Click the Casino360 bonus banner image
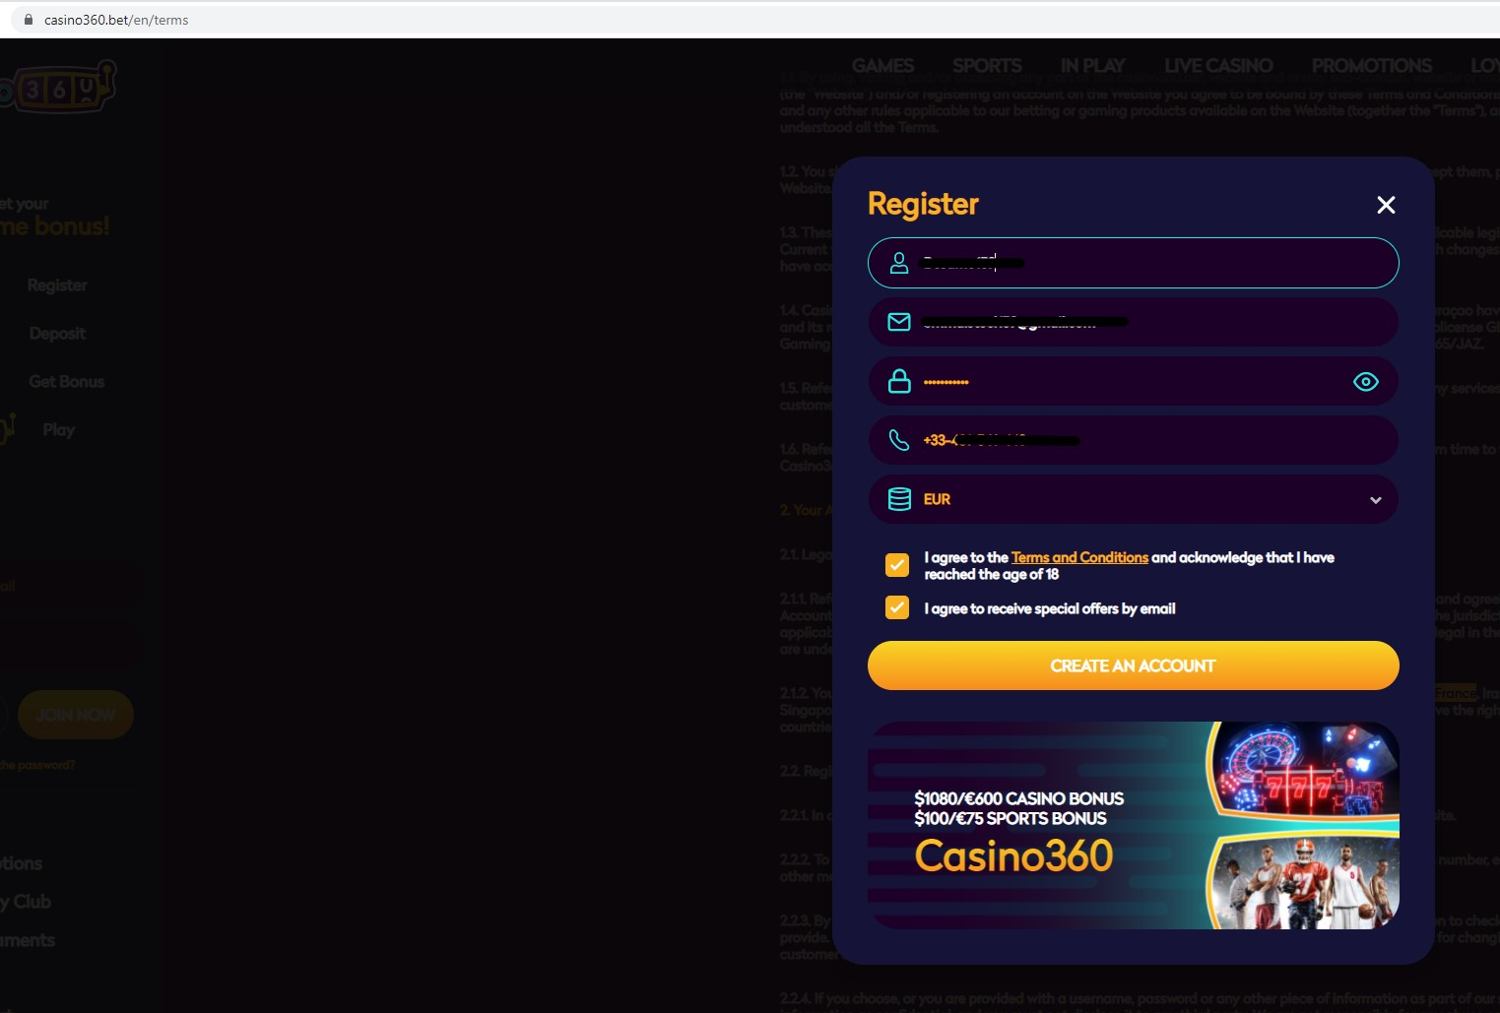This screenshot has height=1013, width=1500. click(1132, 825)
